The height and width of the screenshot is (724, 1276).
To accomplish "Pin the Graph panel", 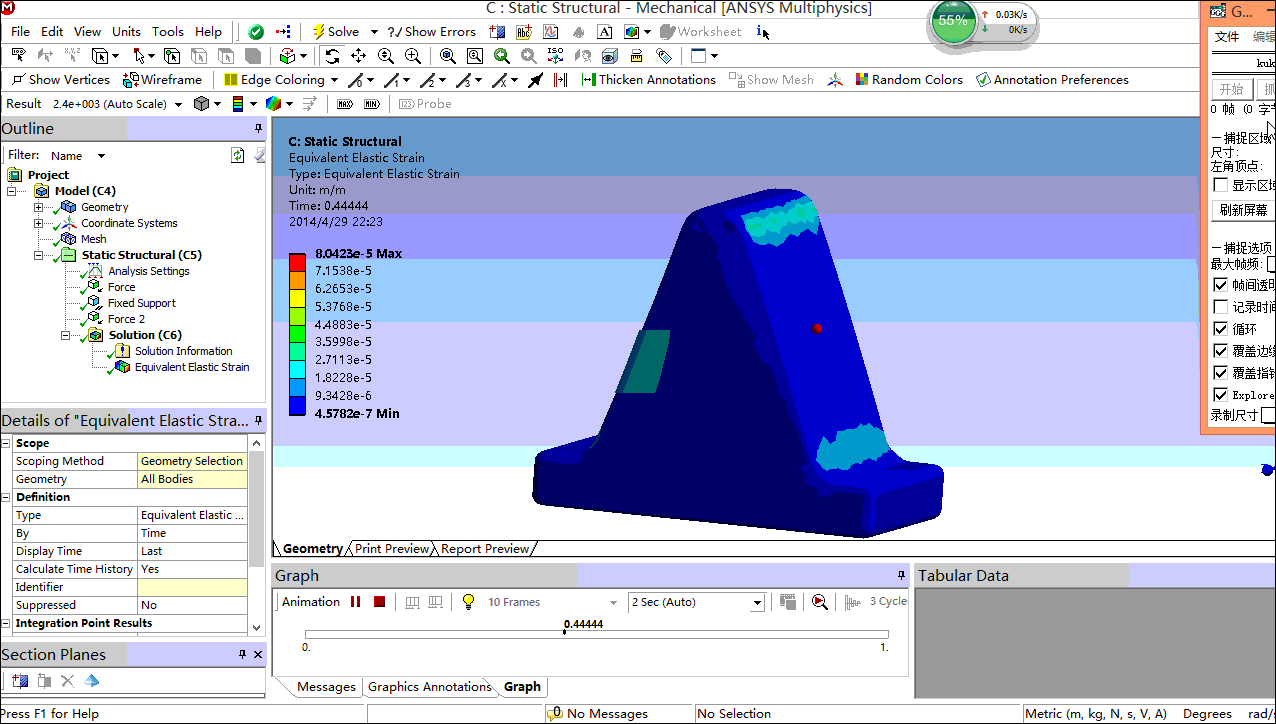I will point(901,576).
